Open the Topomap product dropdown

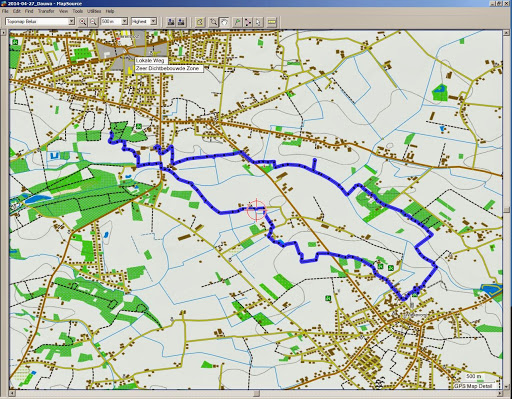click(x=71, y=22)
